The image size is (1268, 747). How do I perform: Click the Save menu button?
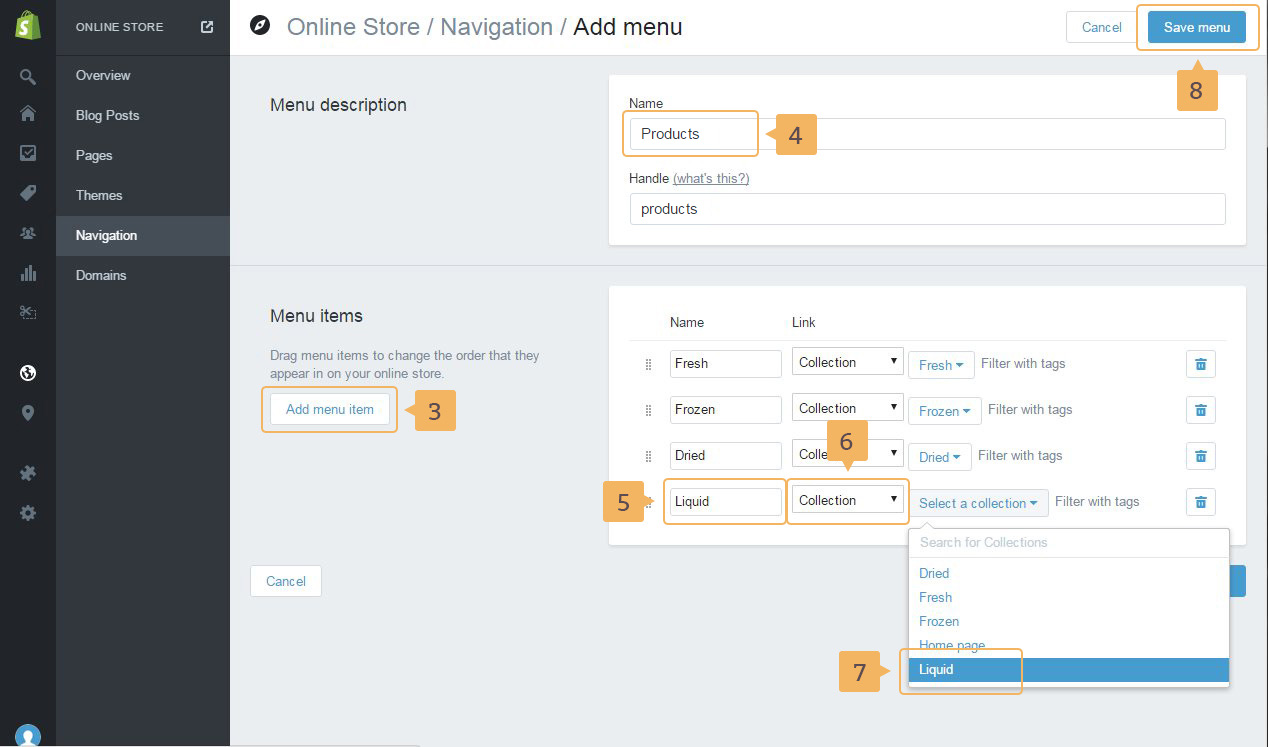pos(1197,27)
